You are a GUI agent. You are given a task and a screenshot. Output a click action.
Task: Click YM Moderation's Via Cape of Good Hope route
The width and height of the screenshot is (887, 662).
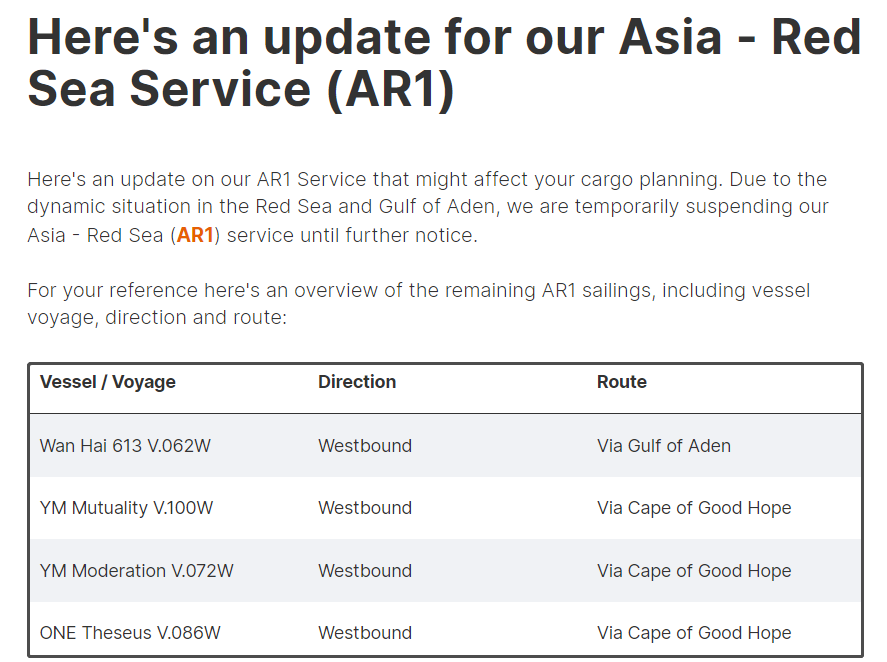point(694,570)
